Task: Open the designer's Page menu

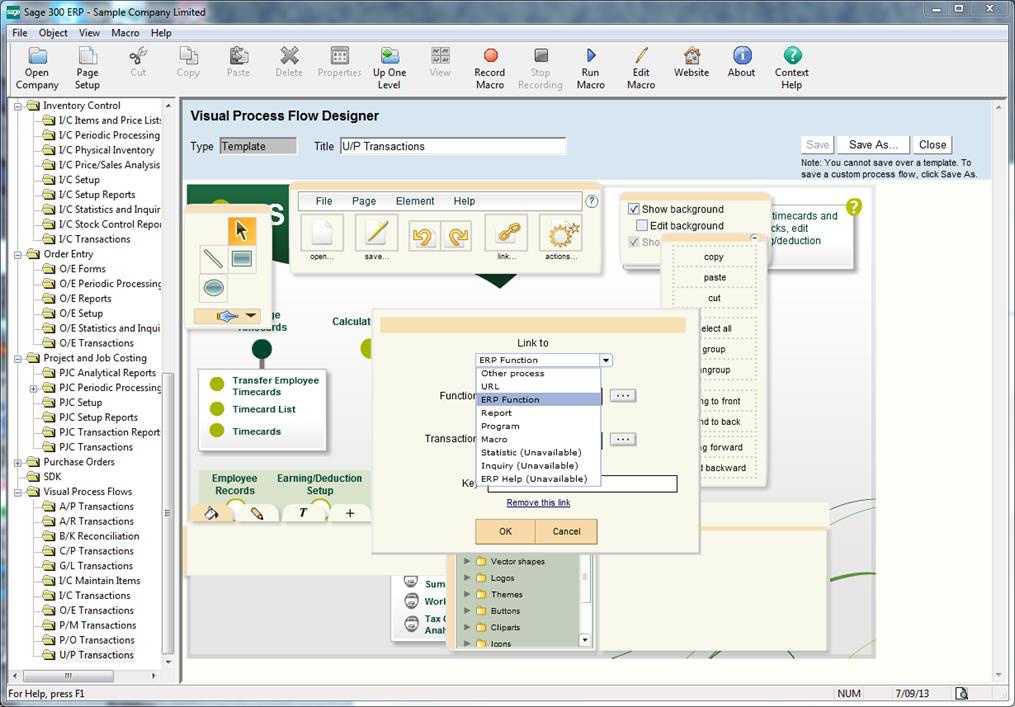Action: 364,201
